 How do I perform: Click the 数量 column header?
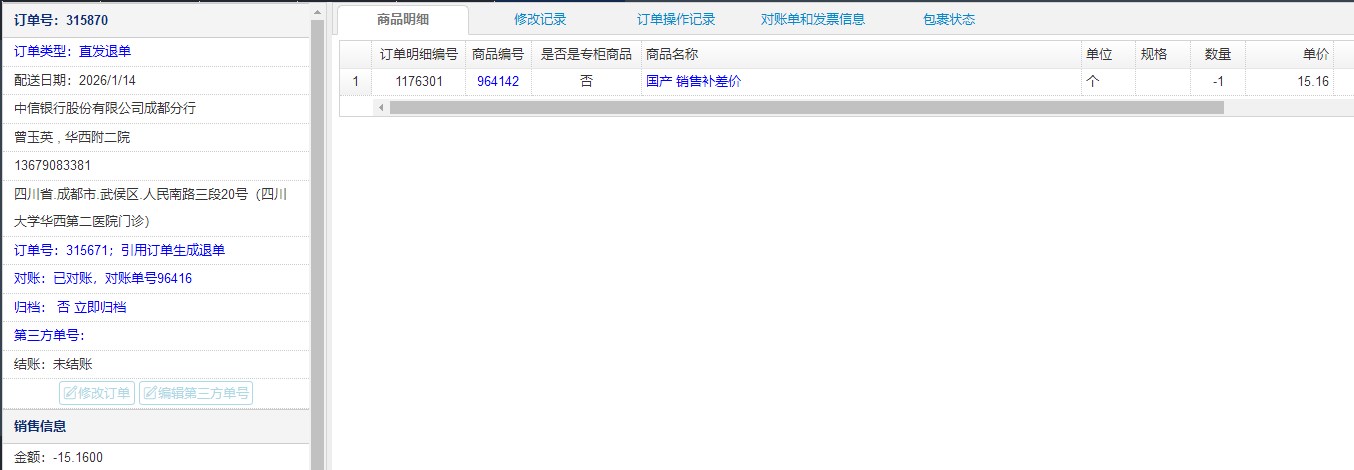(x=1217, y=54)
